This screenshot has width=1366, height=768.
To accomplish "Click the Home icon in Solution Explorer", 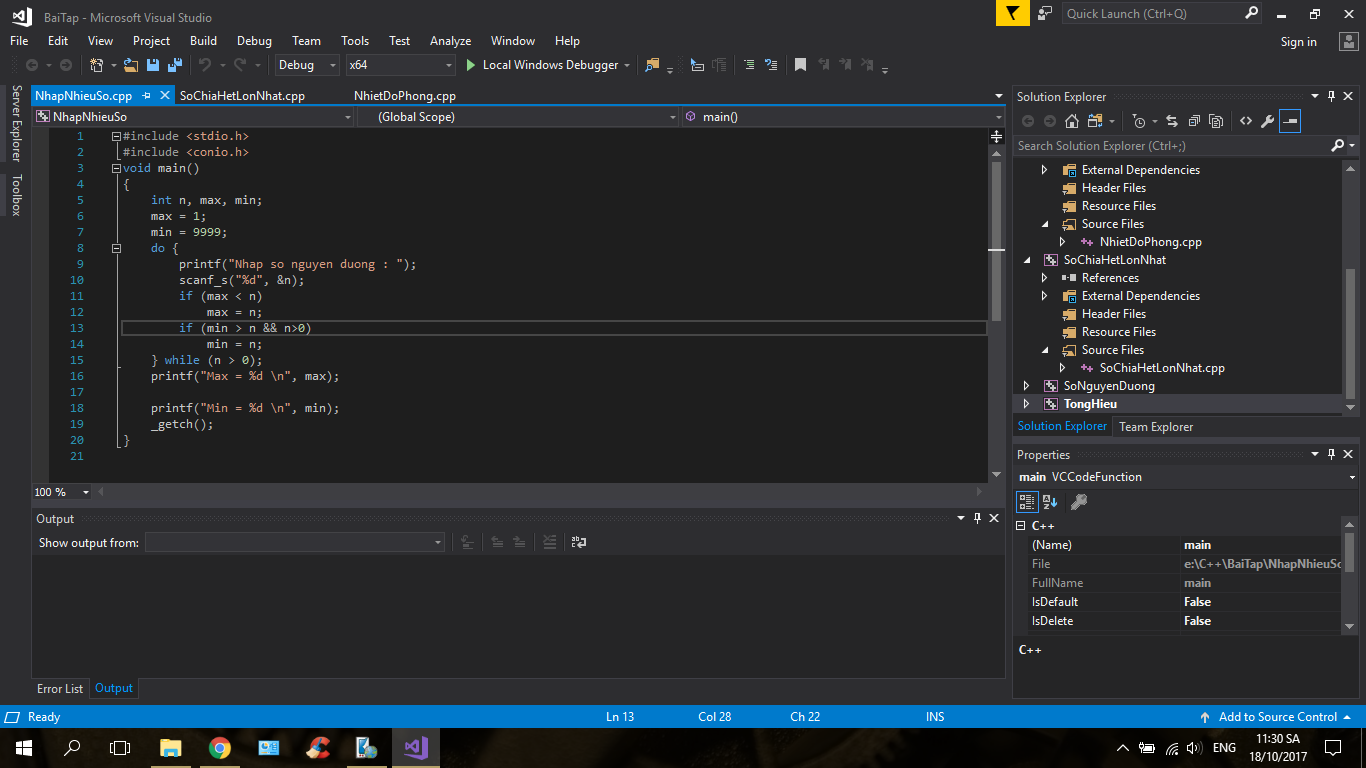I will 1072,121.
